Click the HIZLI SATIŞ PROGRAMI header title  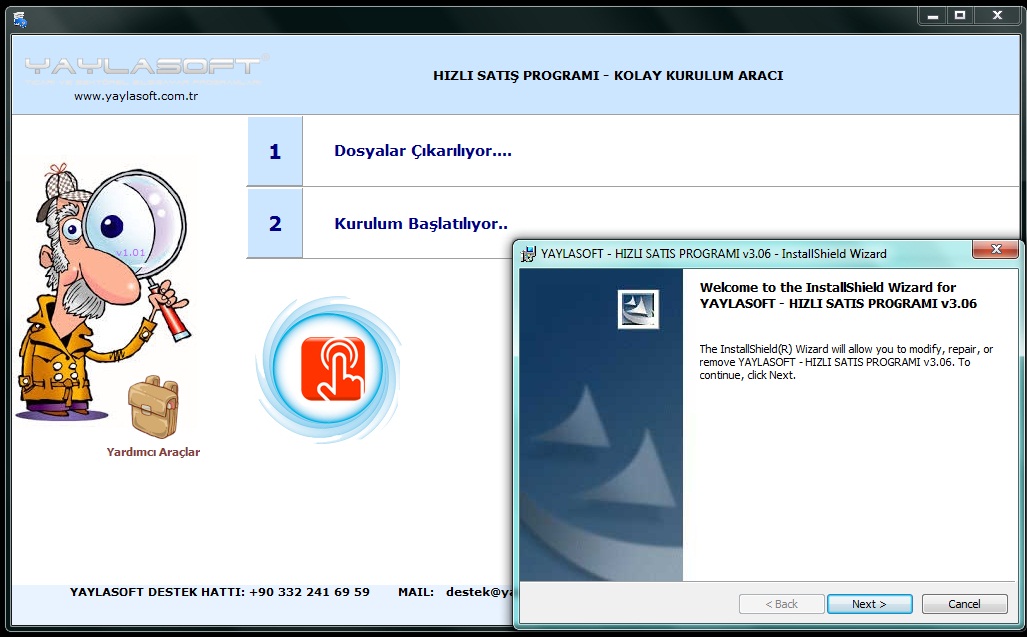point(608,75)
